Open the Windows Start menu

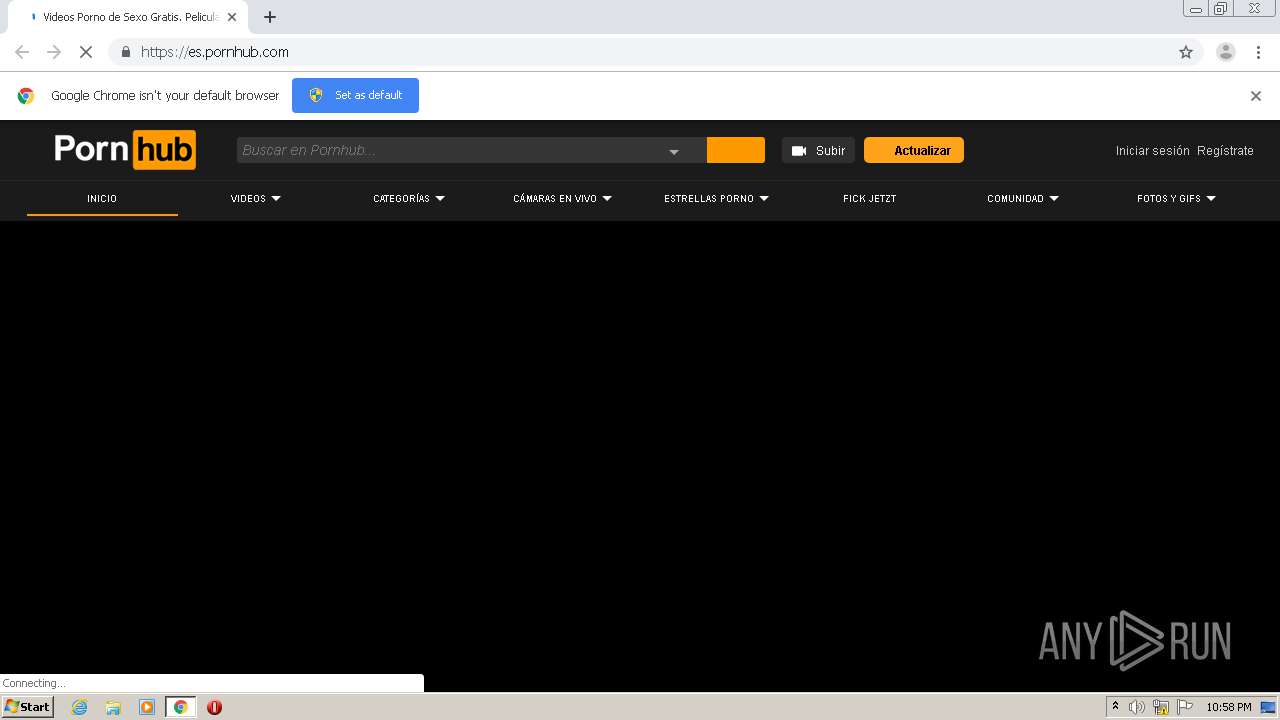(27, 707)
